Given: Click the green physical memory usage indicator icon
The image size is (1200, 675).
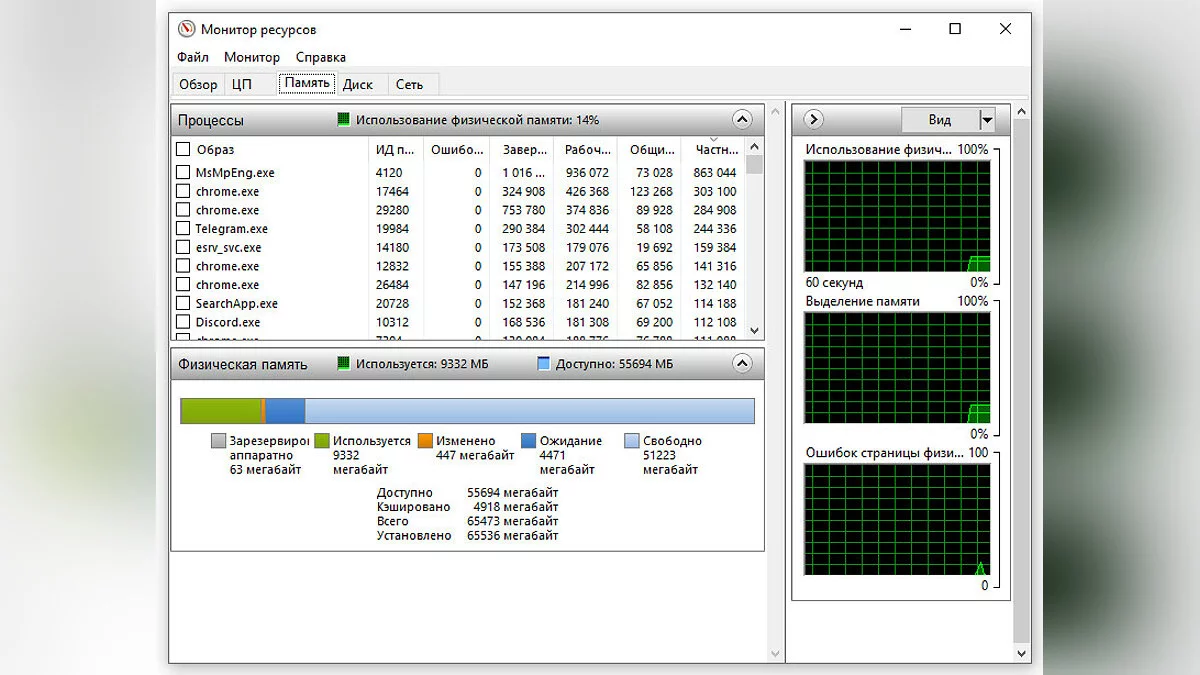Looking at the screenshot, I should point(344,120).
